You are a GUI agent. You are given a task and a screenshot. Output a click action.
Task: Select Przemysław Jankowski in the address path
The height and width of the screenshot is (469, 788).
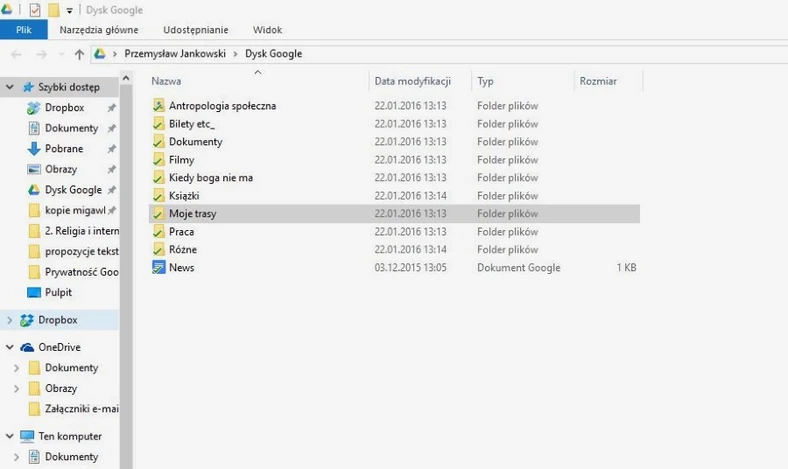175,54
